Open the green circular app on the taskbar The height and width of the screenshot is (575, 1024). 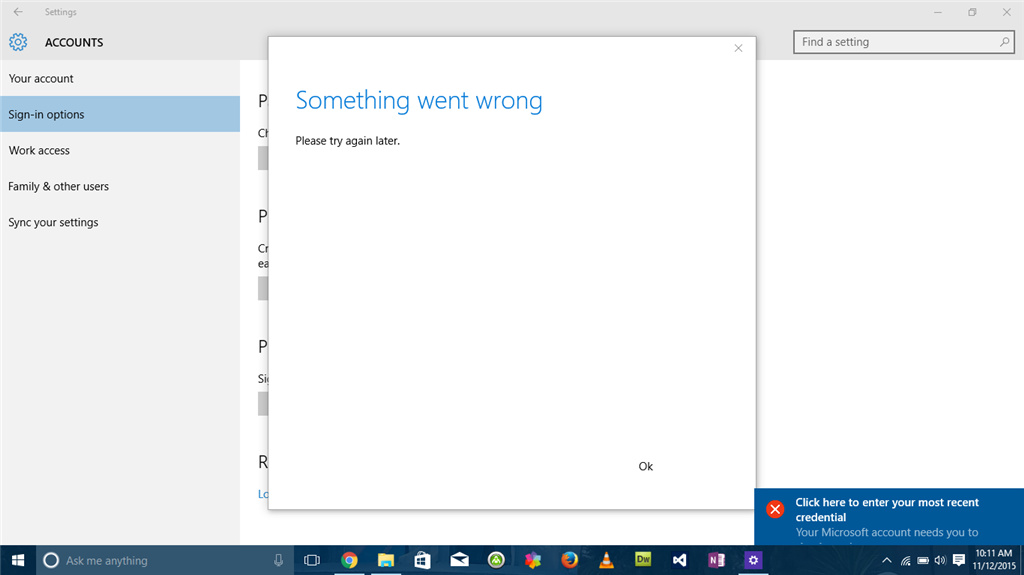[496, 560]
